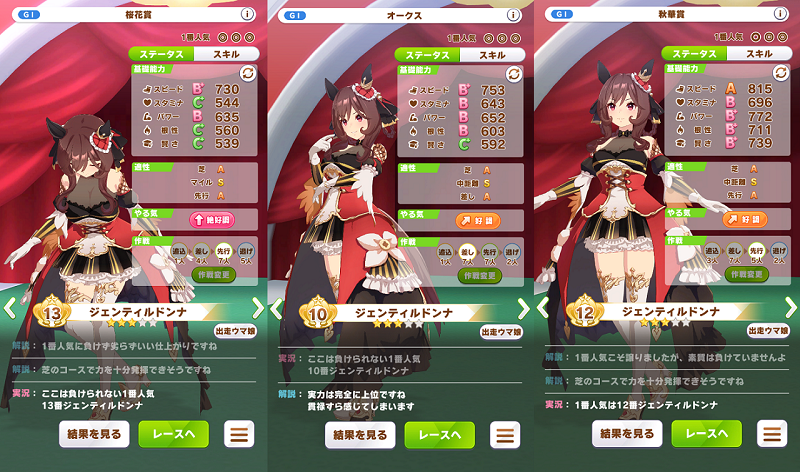Open the info icon beside 桜花賞 title
This screenshot has width=800, height=472.
pyautogui.click(x=247, y=14)
